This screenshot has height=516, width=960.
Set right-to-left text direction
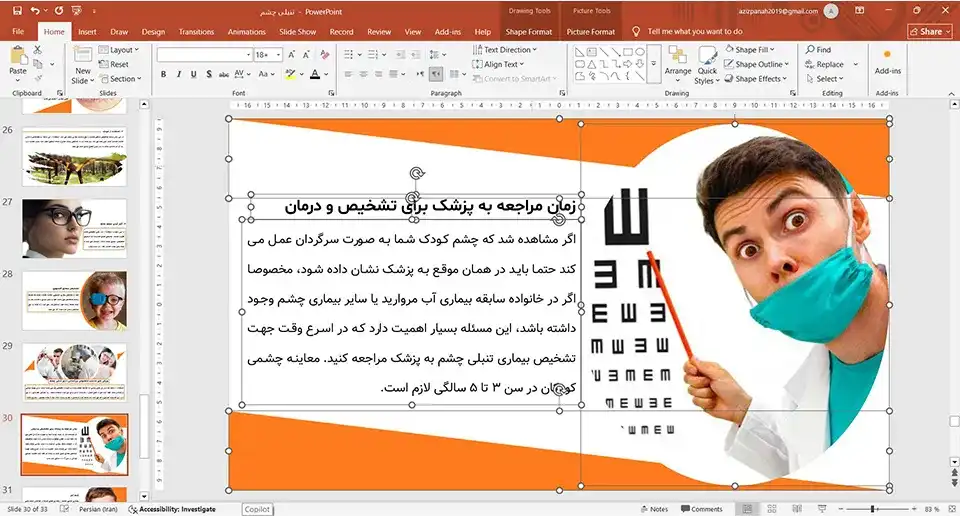pos(436,74)
